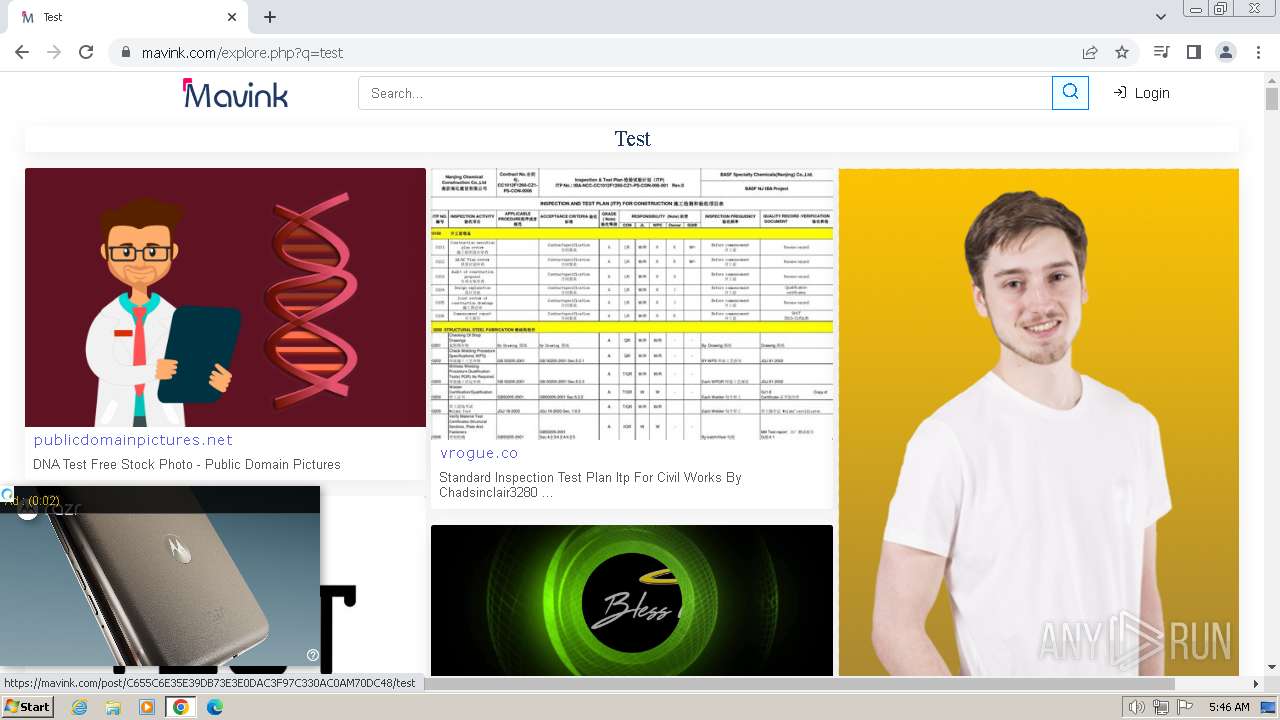Image resolution: width=1280 pixels, height=720 pixels.
Task: Open the Chrome three-dot menu
Action: coord(1257,53)
